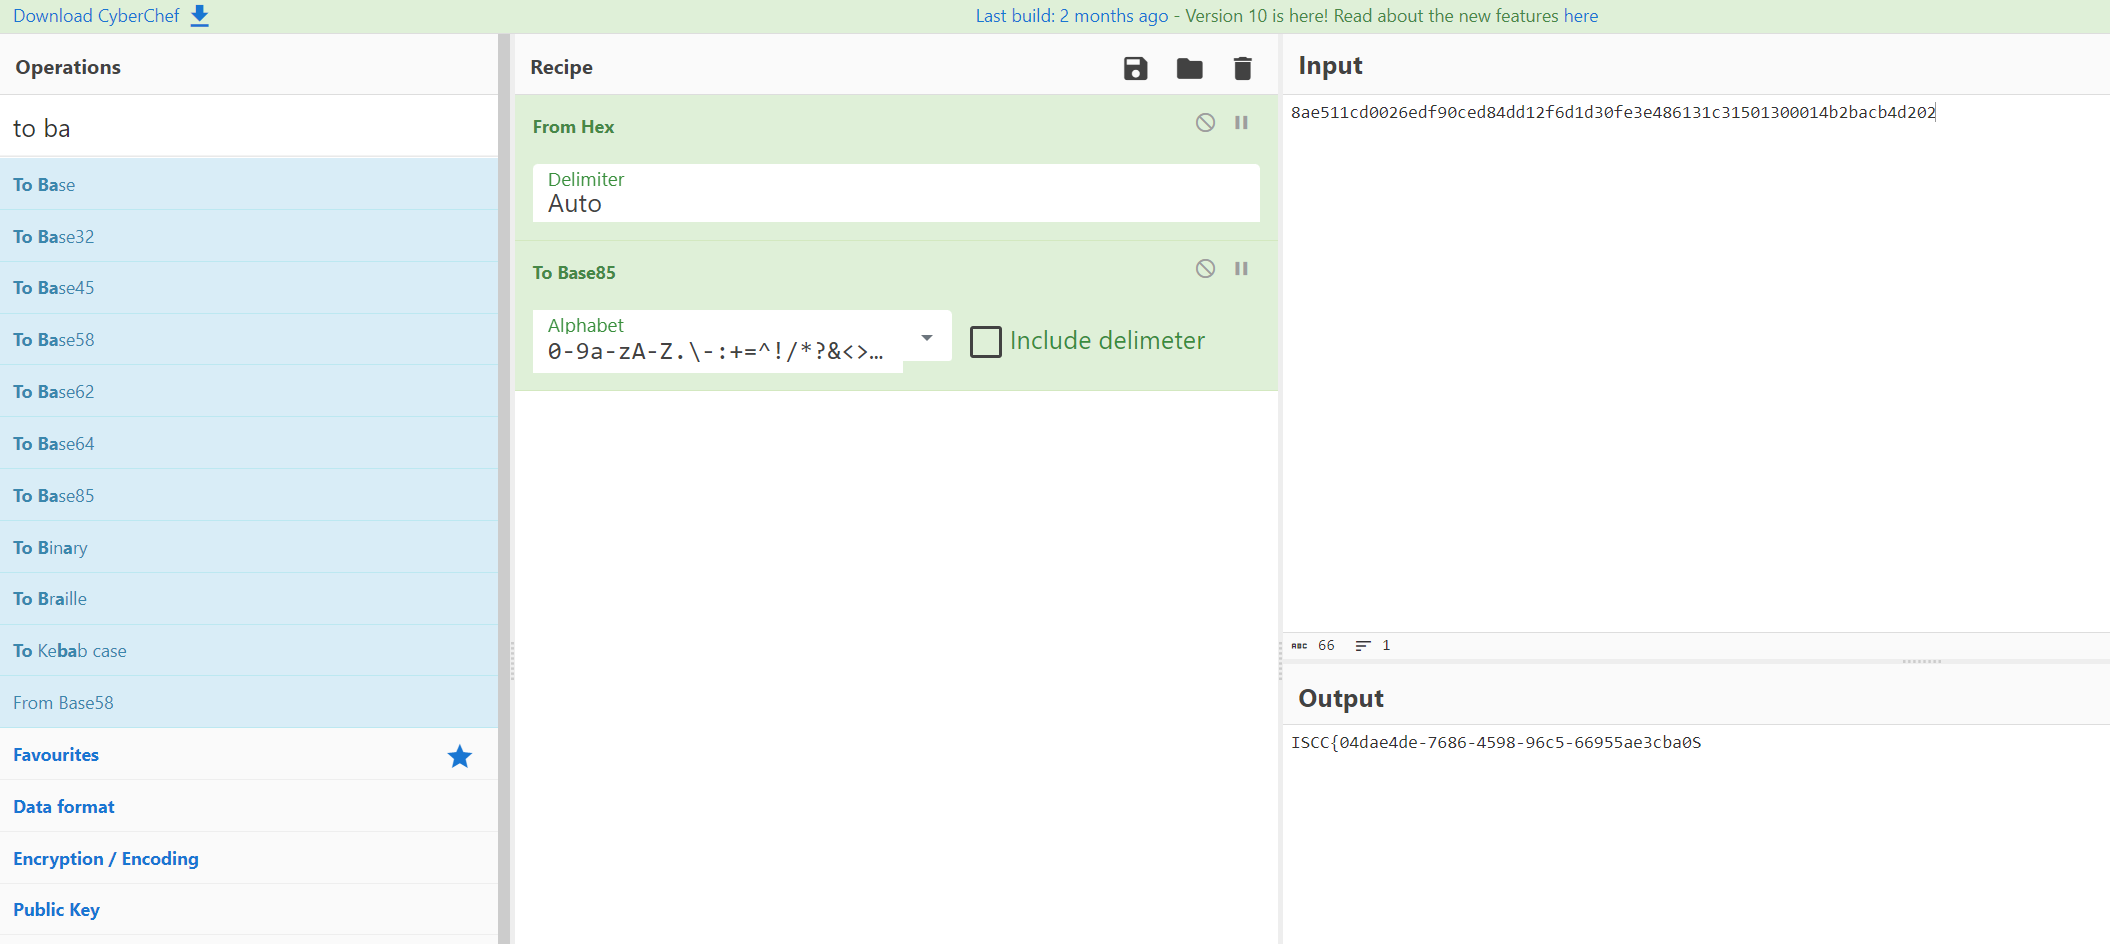Select the To Base62 operation
Viewport: 2110px width, 944px height.
(249, 391)
